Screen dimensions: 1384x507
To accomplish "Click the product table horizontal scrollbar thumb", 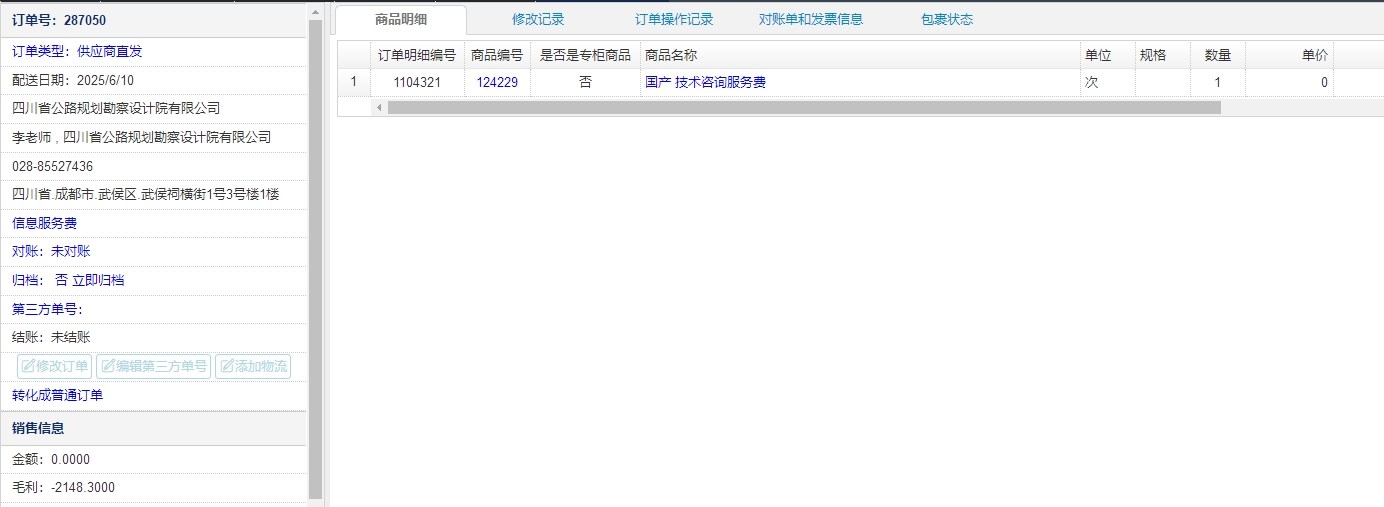I will point(804,107).
